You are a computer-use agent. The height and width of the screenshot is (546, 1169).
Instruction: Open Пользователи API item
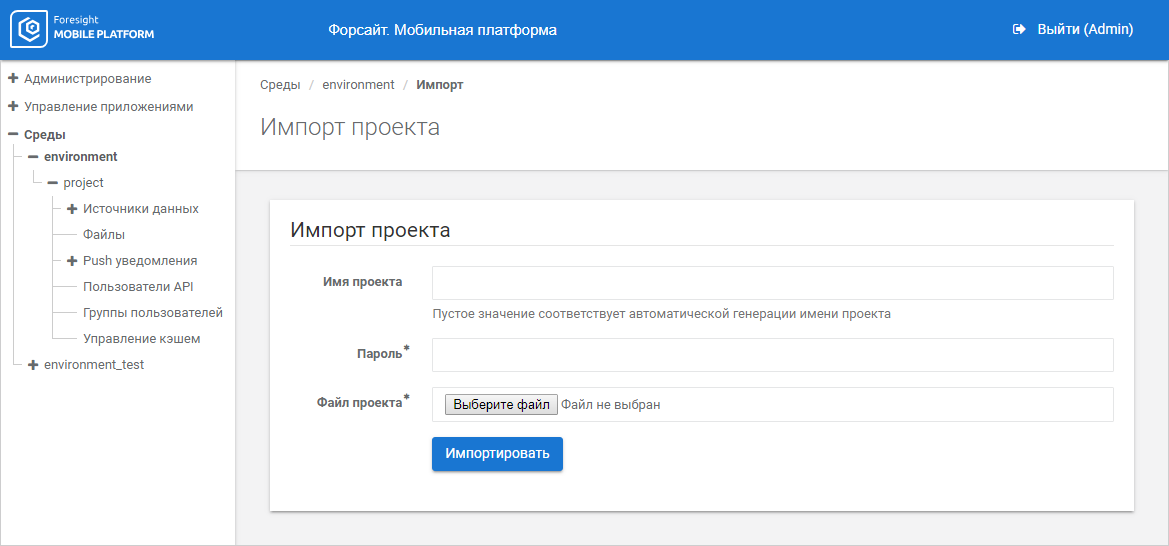138,287
